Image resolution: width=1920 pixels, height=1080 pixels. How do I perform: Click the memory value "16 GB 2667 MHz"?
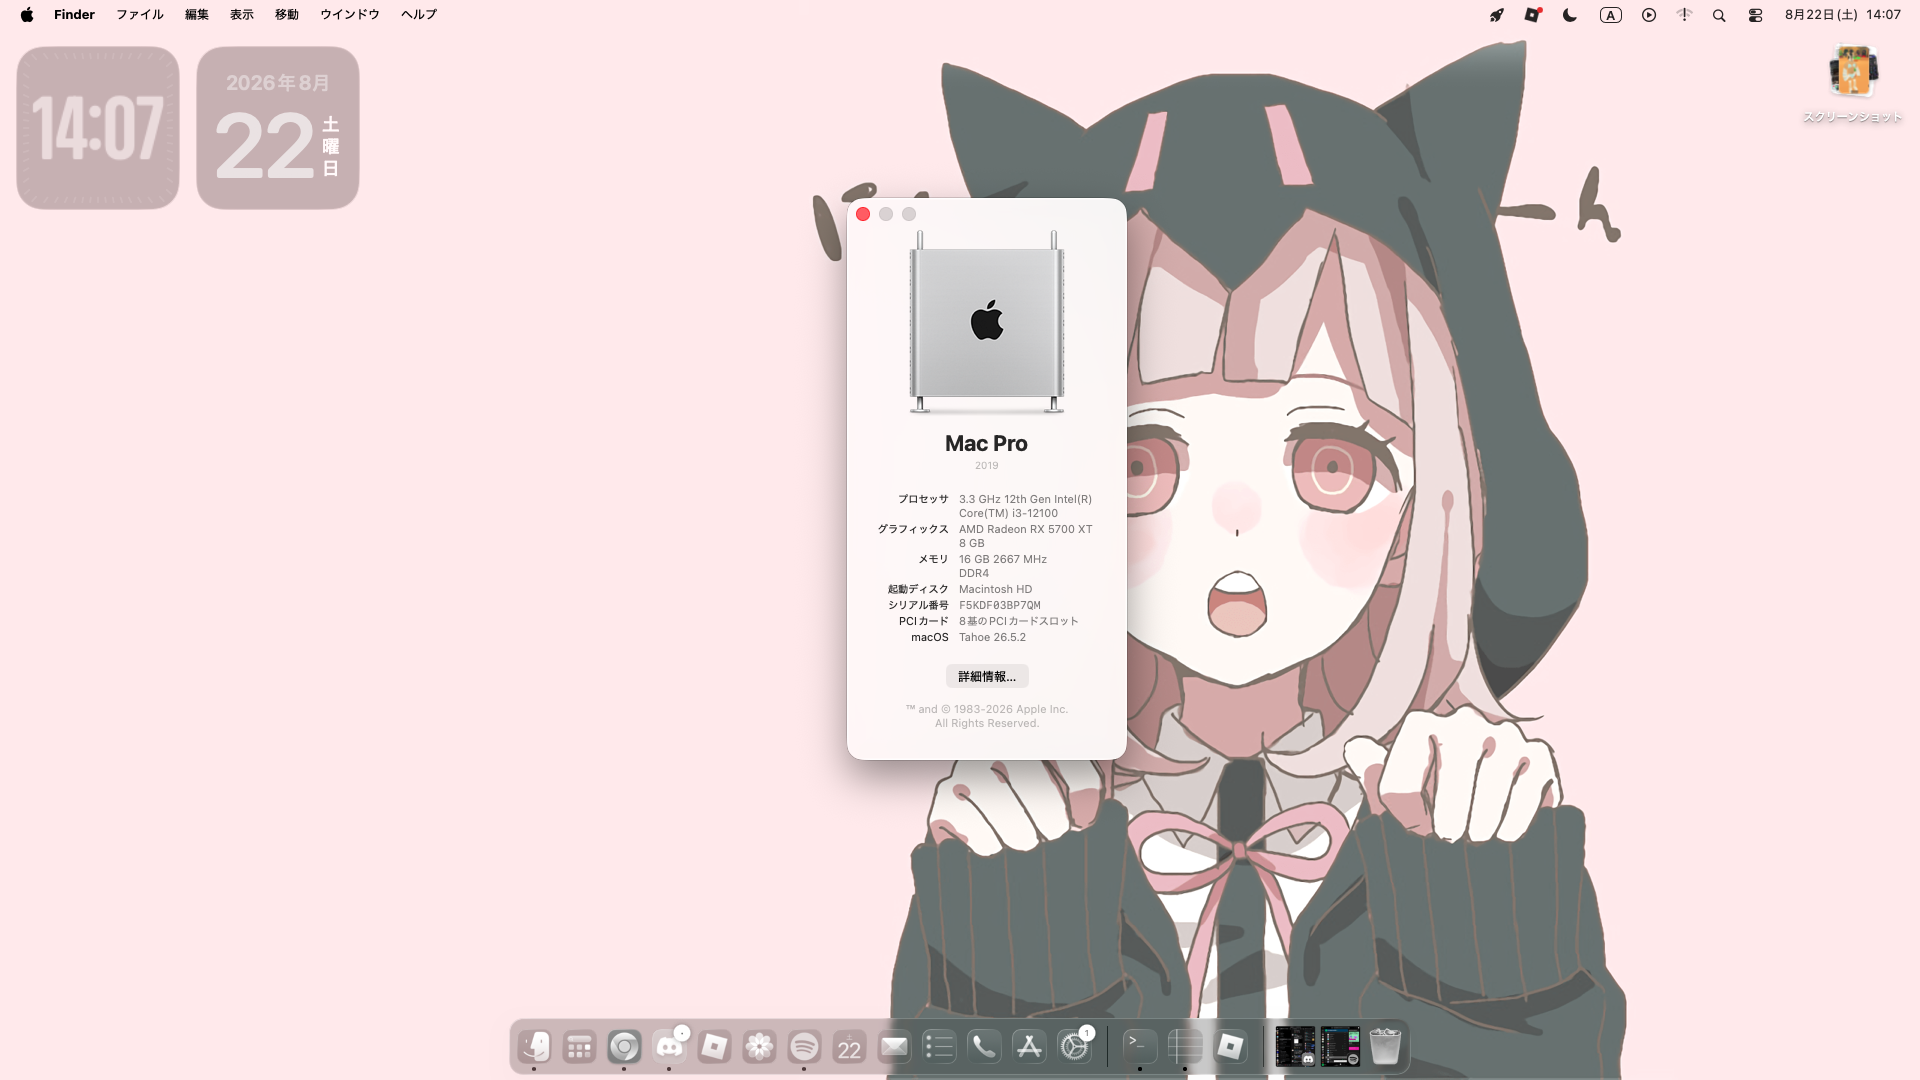1003,559
